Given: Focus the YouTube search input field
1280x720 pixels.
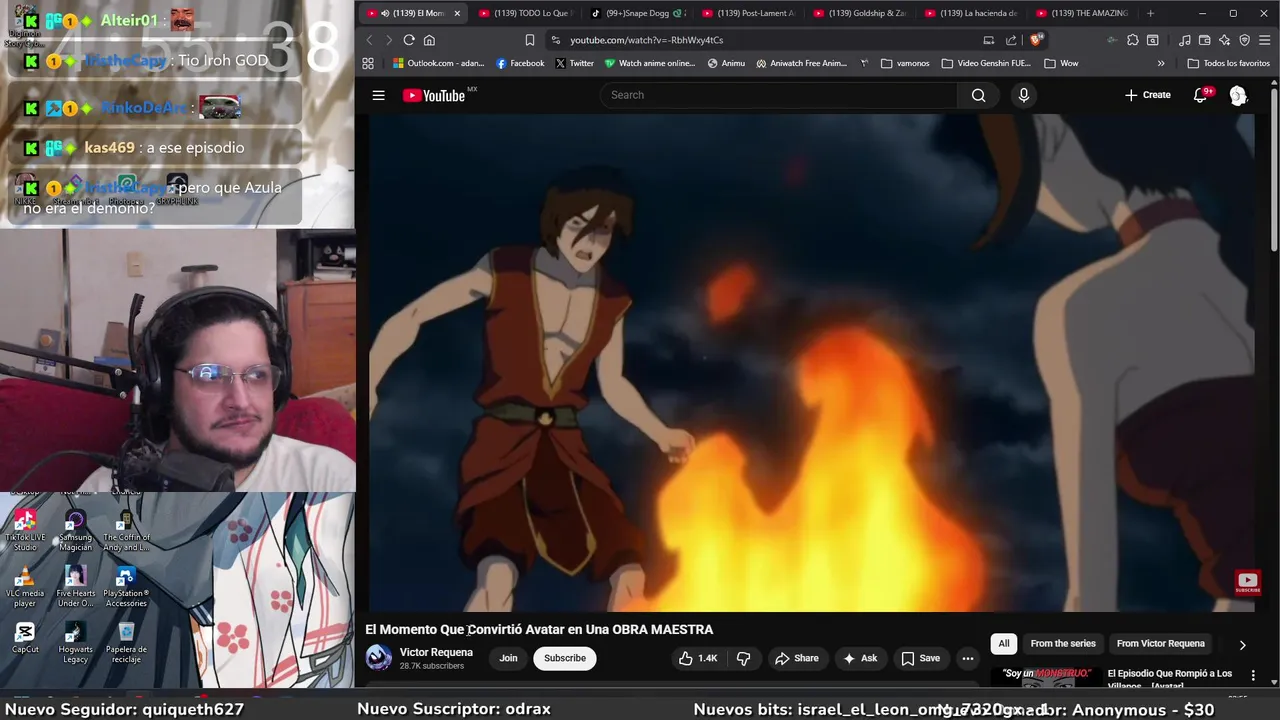Looking at the screenshot, I should pyautogui.click(x=778, y=95).
